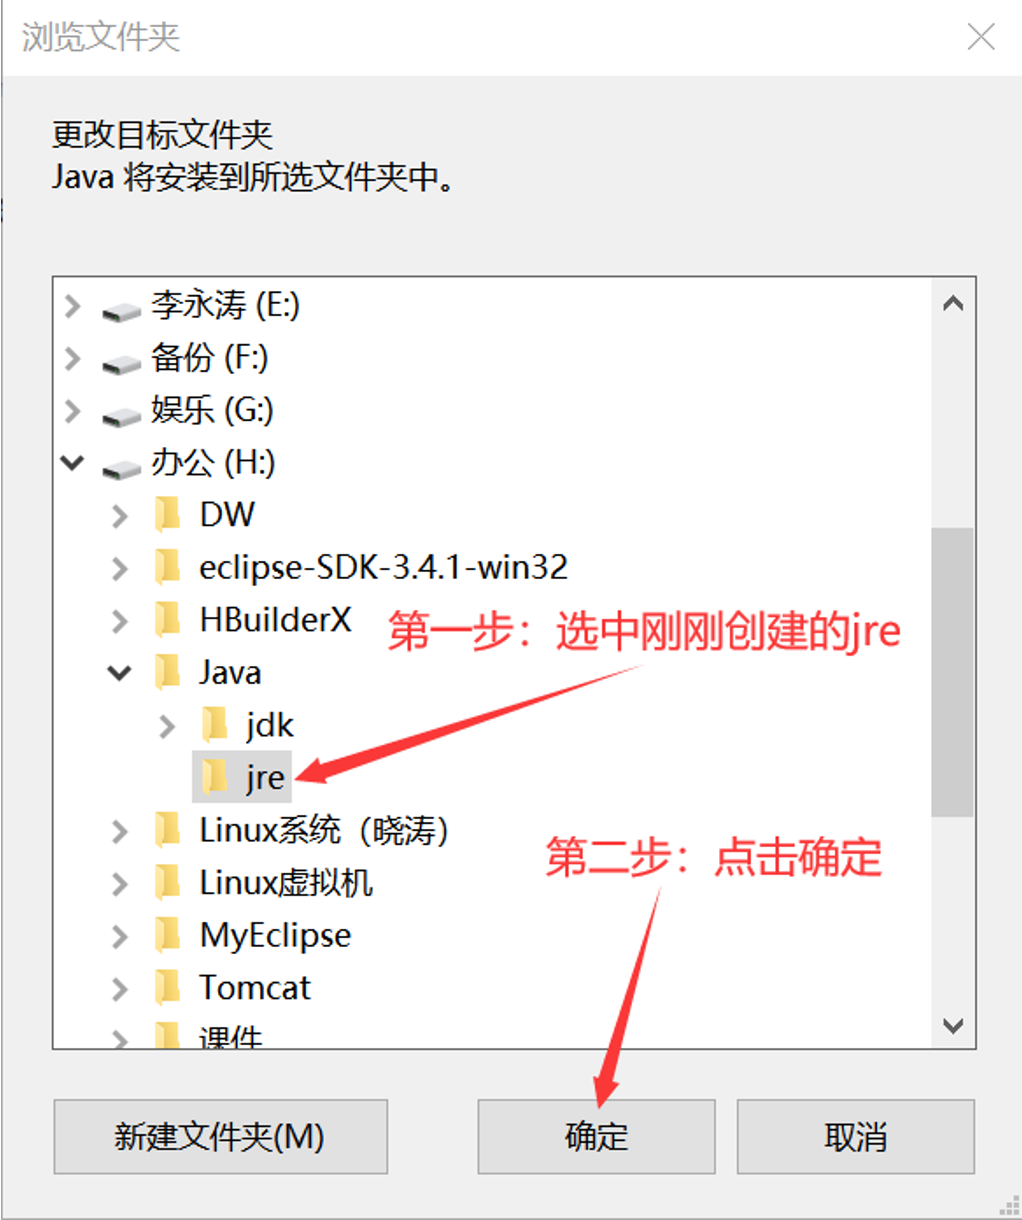The height and width of the screenshot is (1220, 1022).
Task: Click the DW folder icon
Action: 167,515
